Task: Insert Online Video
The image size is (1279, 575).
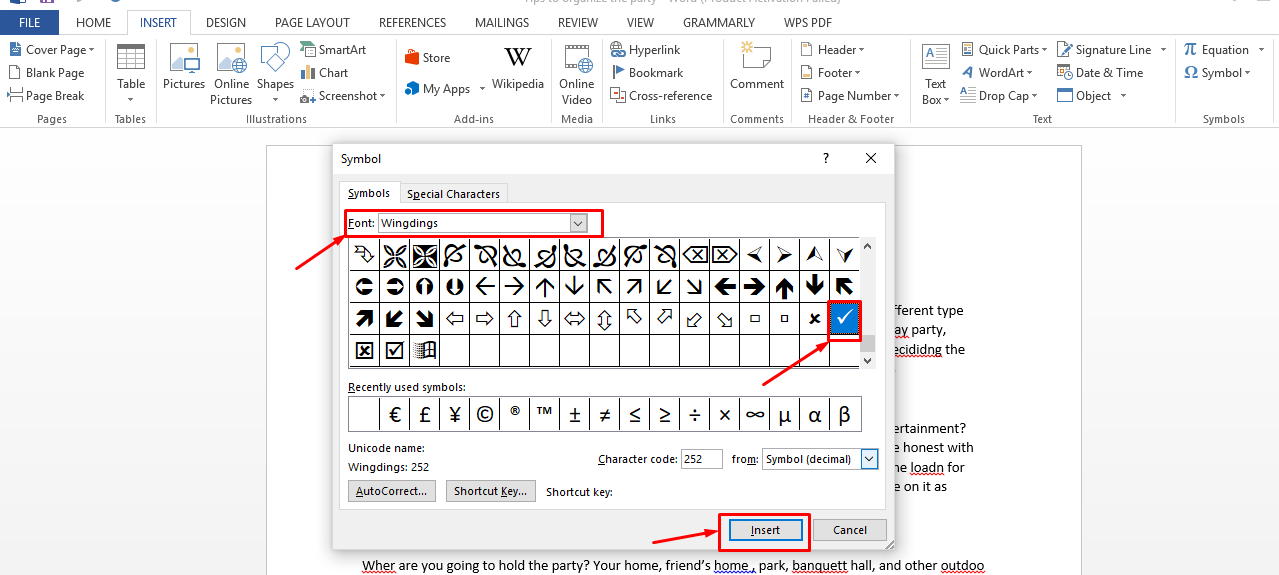Action: click(577, 74)
